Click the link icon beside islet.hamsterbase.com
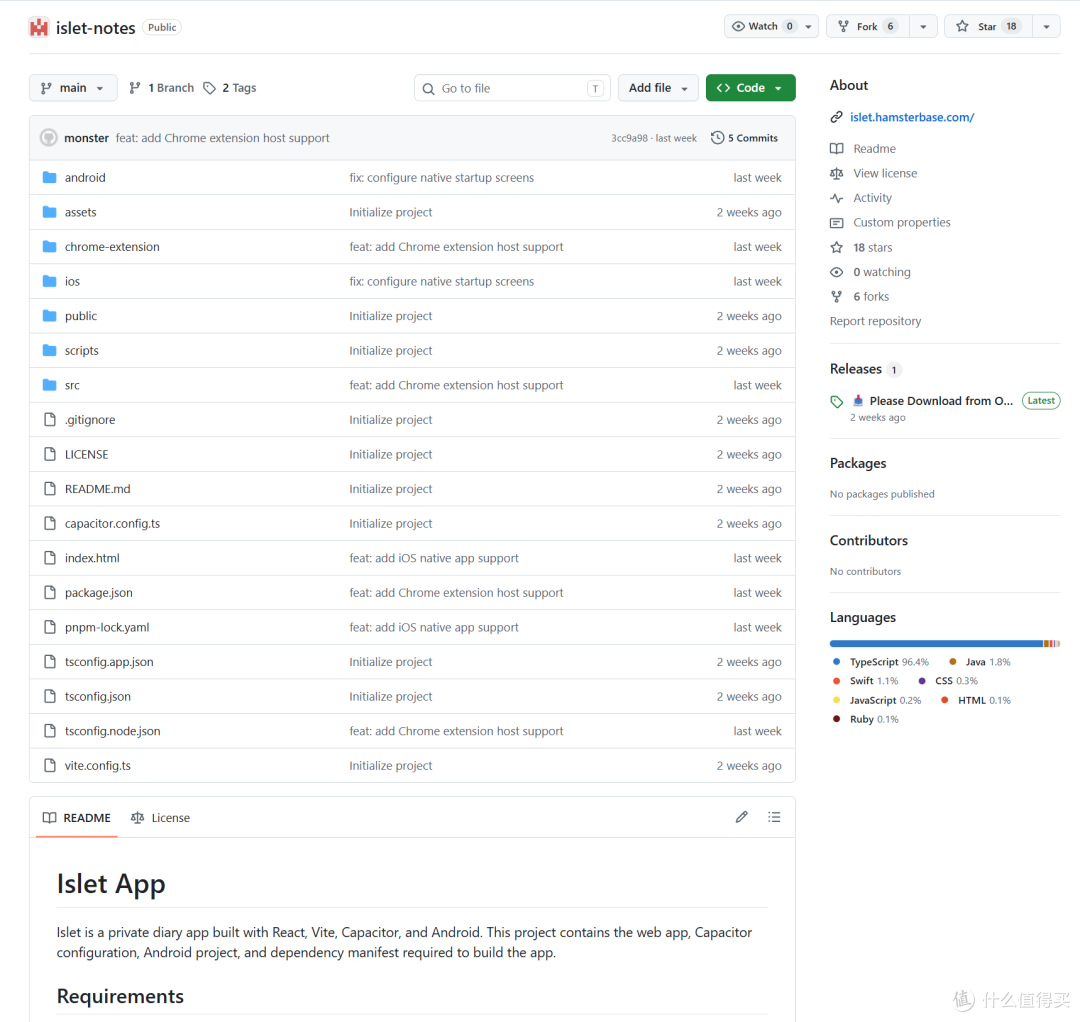This screenshot has width=1080, height=1022. (x=837, y=117)
